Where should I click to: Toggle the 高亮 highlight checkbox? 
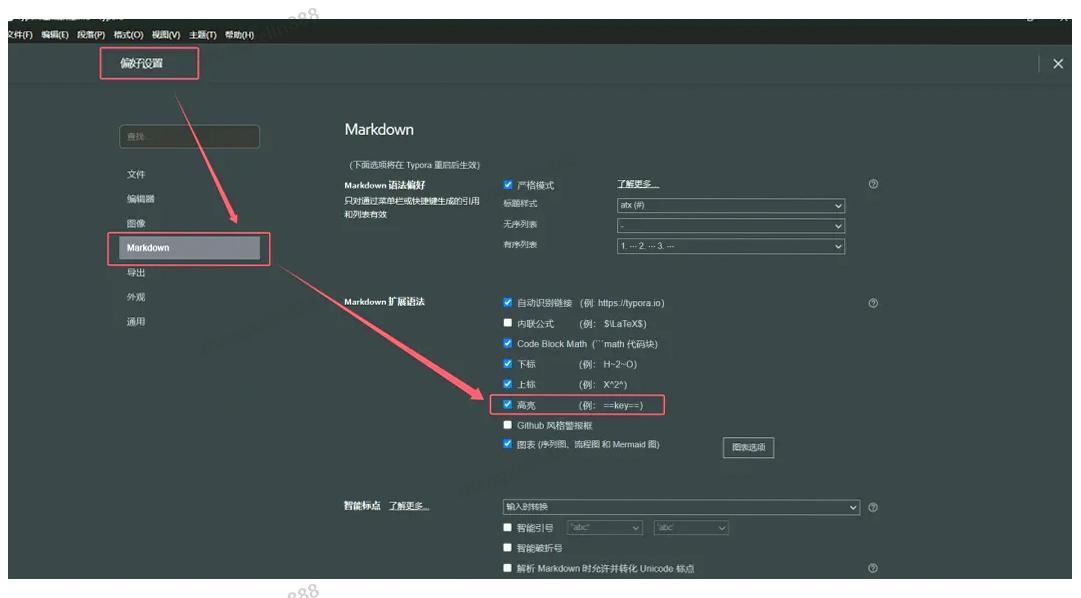coord(507,404)
